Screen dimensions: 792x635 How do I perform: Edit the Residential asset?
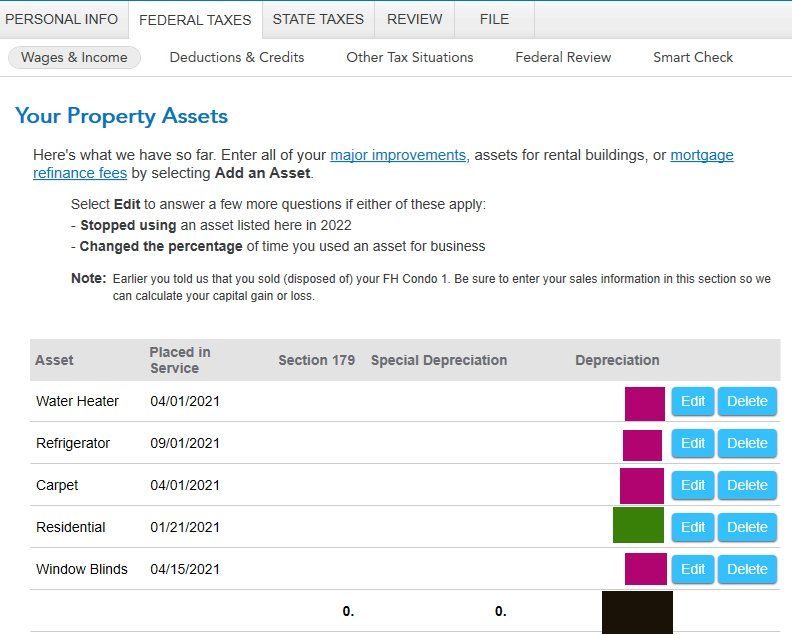(x=693, y=527)
